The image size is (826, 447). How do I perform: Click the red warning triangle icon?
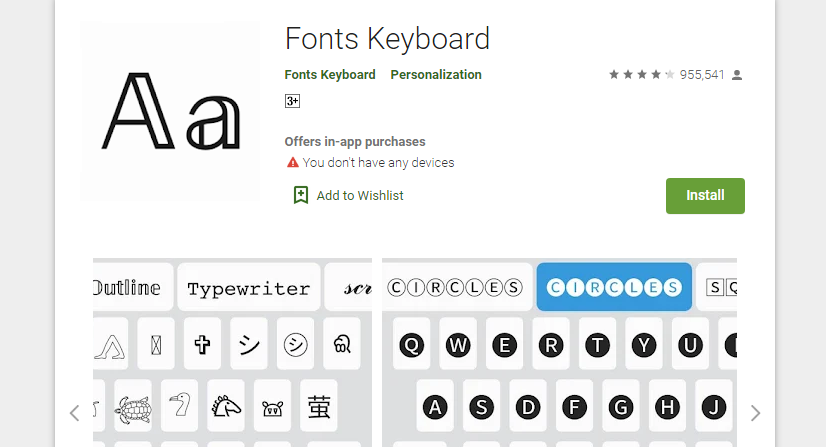pyautogui.click(x=292, y=162)
